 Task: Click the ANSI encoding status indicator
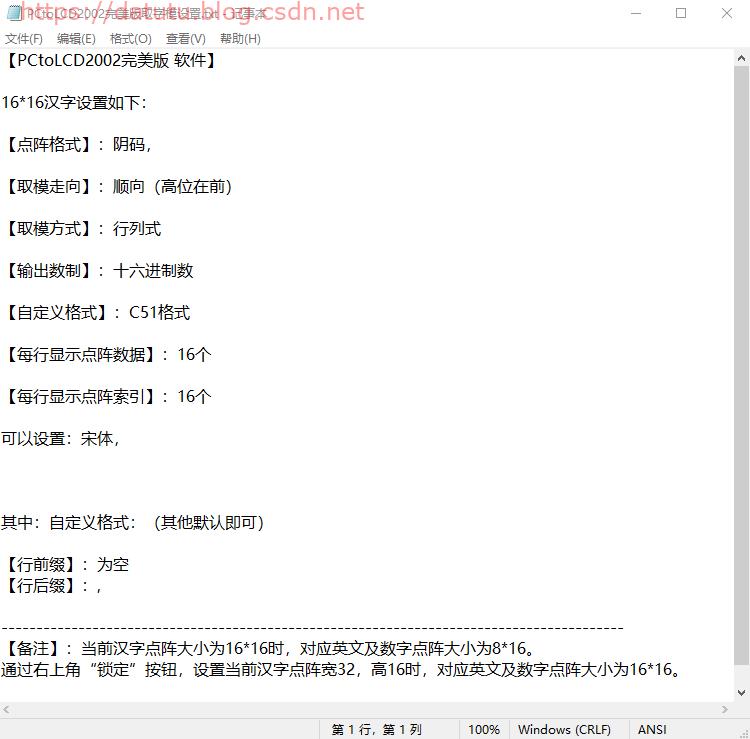[x=652, y=730]
